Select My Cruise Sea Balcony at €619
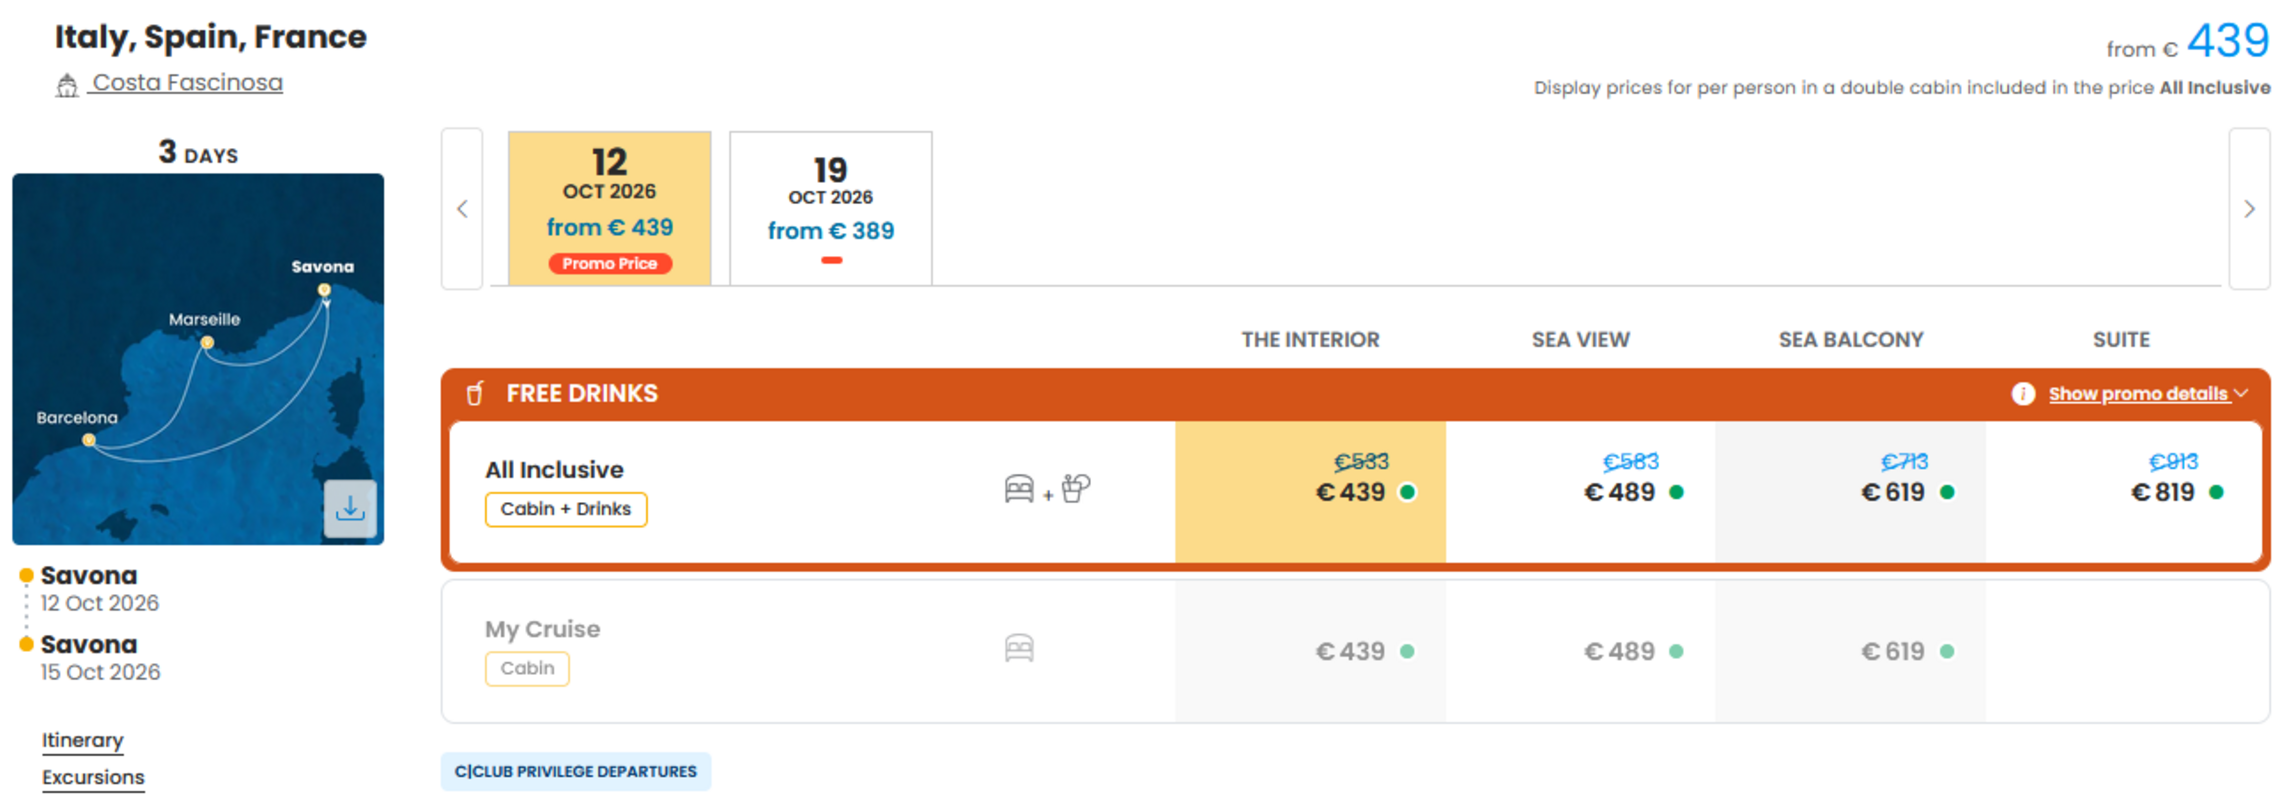 point(1850,651)
